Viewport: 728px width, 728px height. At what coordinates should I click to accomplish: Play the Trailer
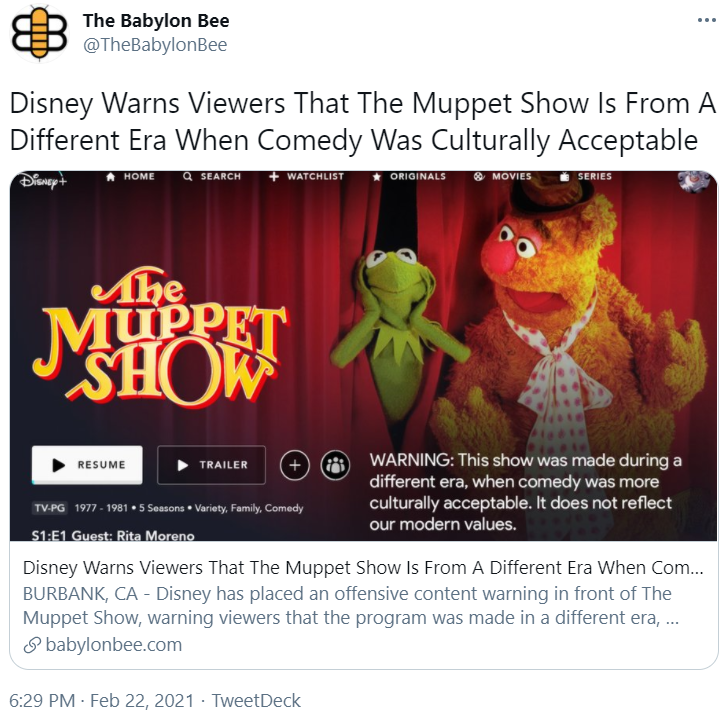coord(211,465)
